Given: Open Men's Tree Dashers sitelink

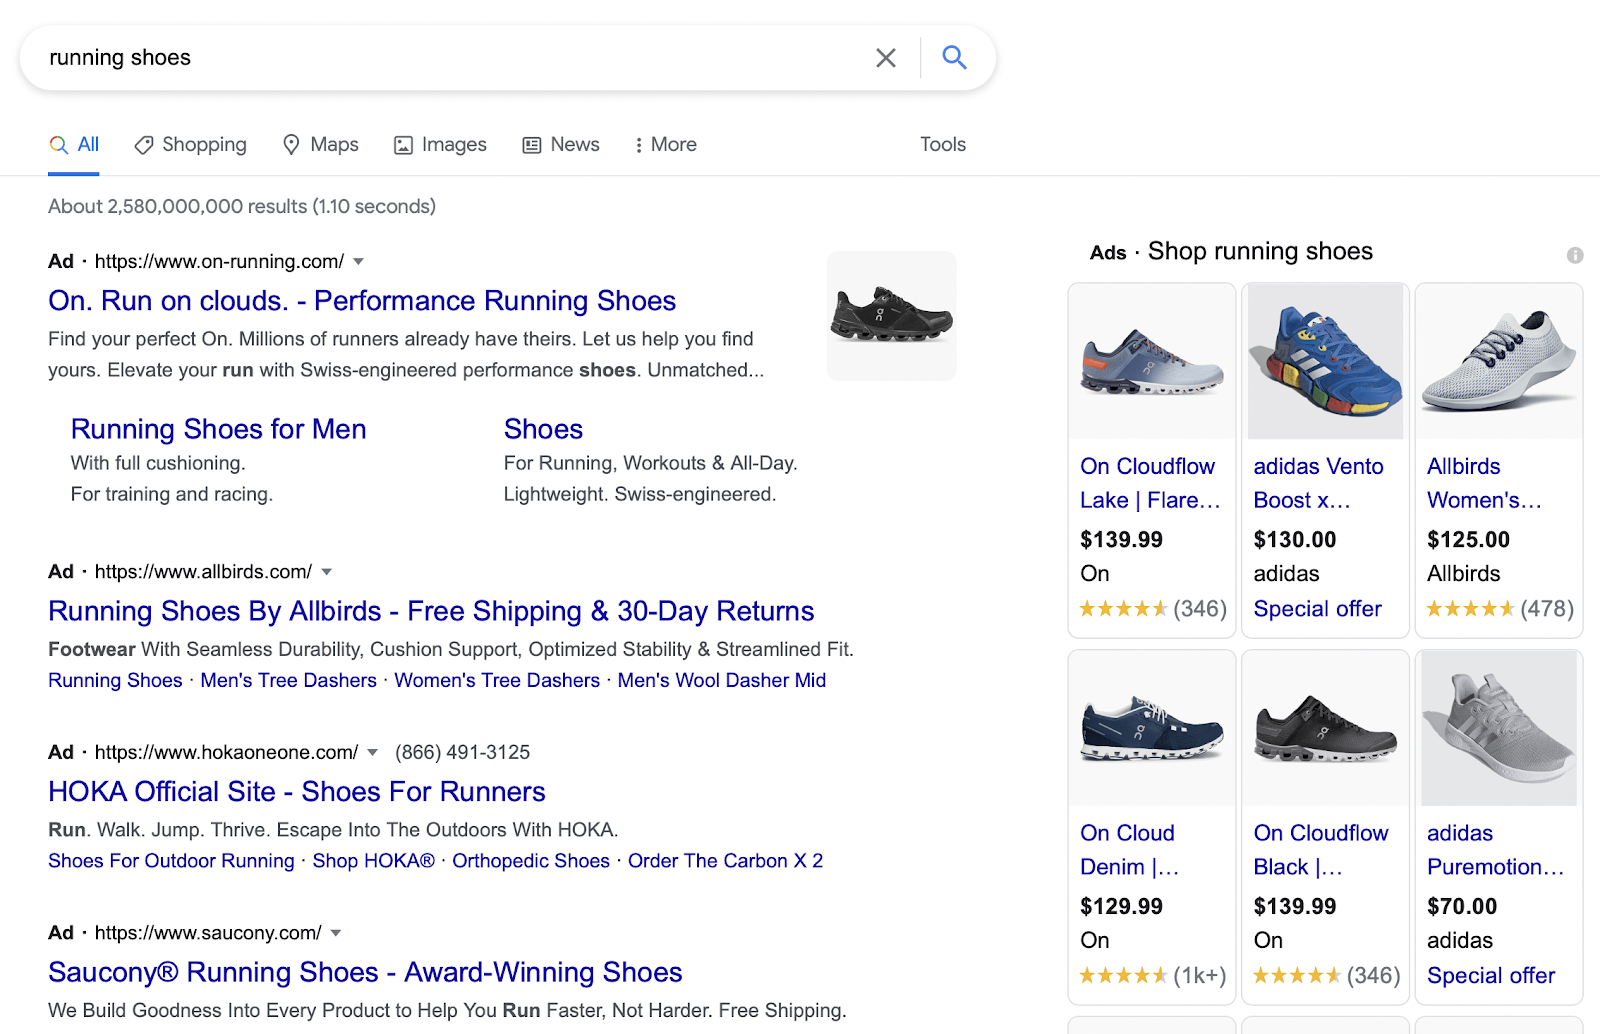Looking at the screenshot, I should coord(288,681).
